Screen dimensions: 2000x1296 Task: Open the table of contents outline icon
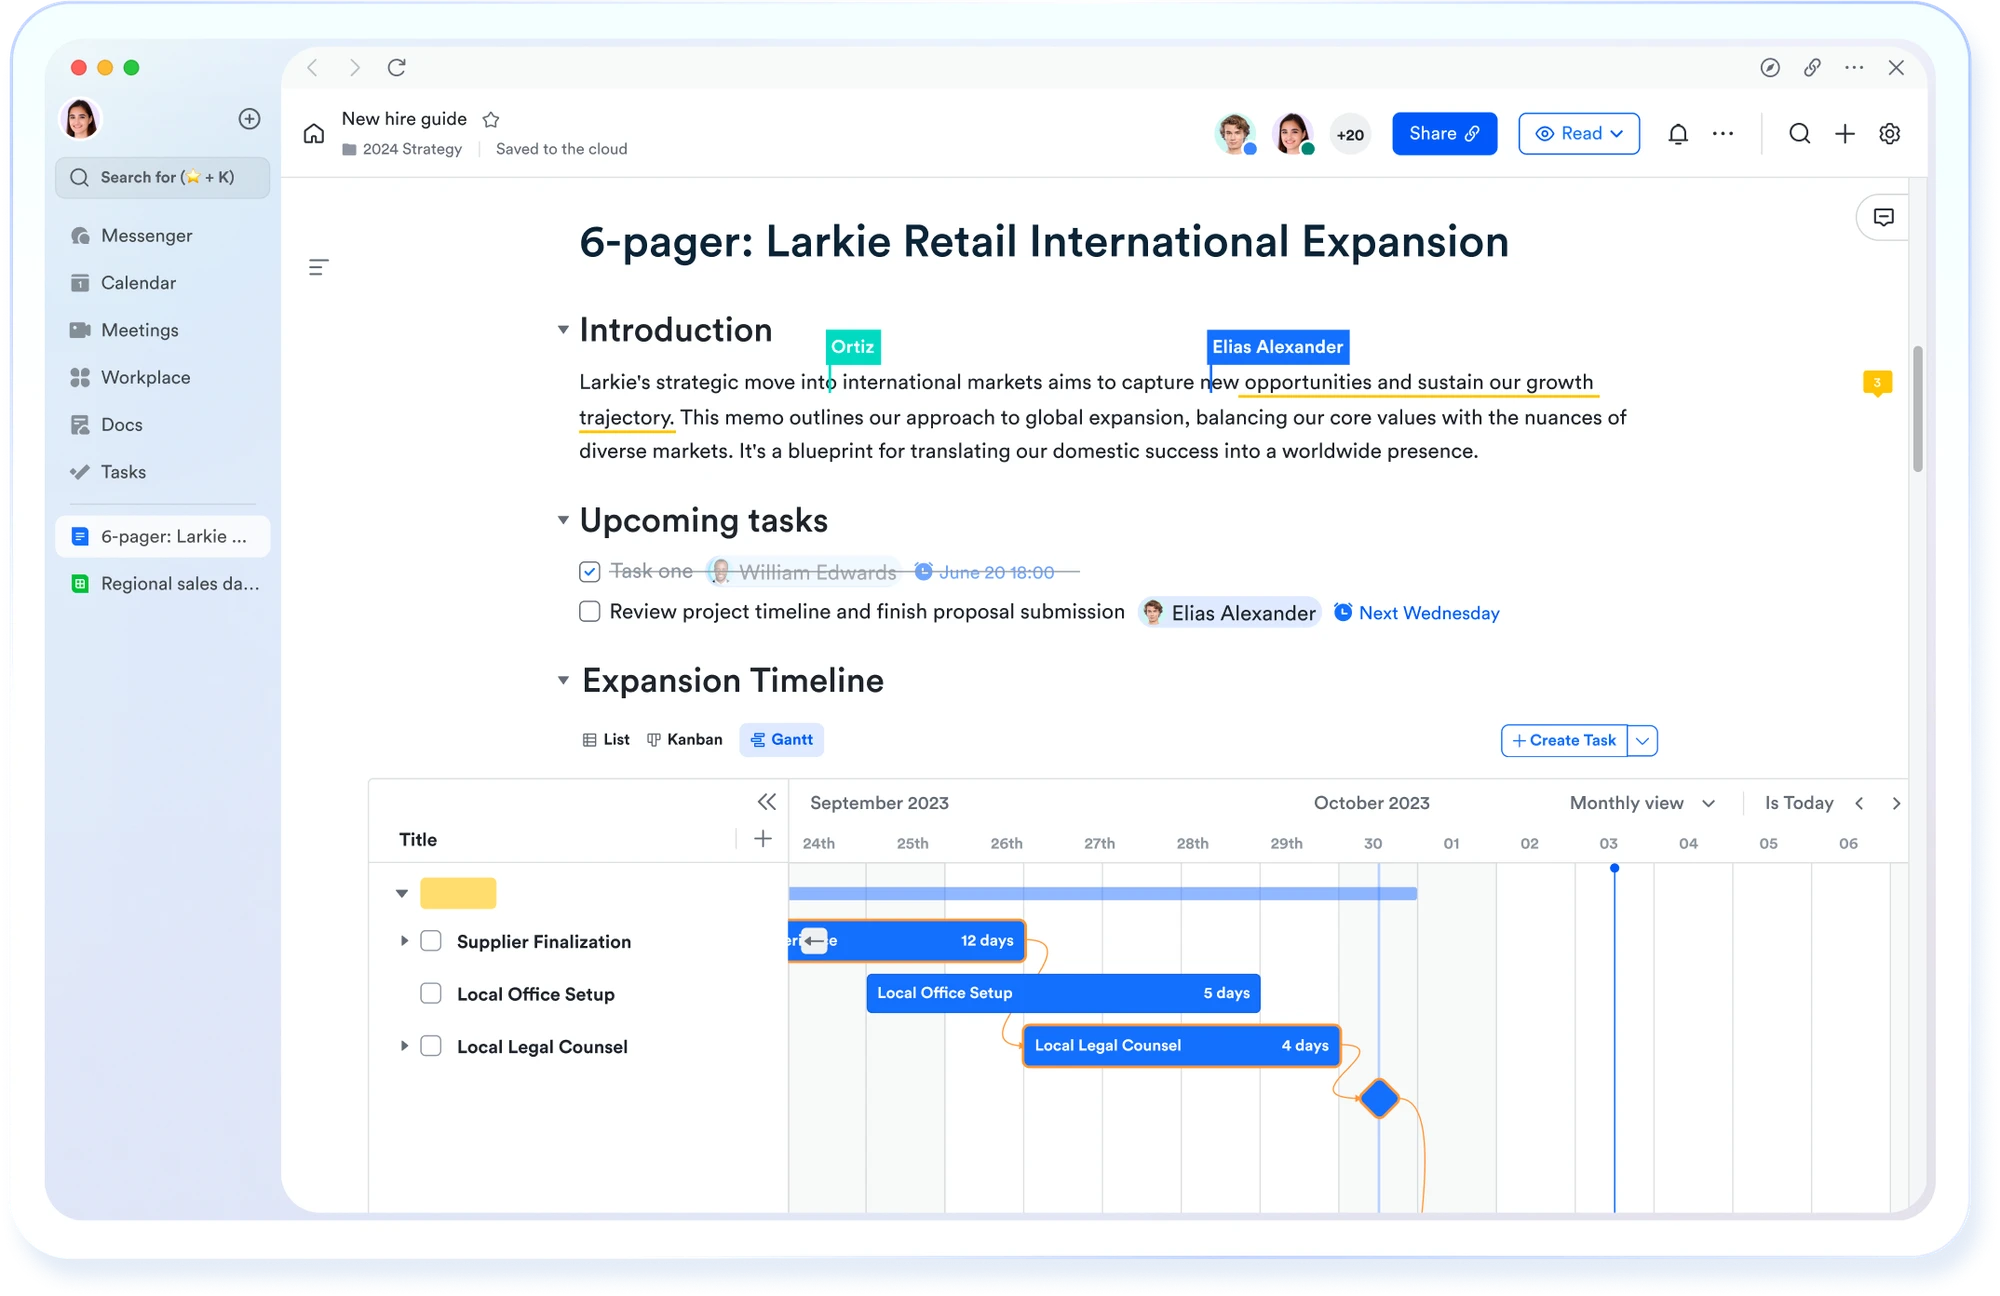(318, 267)
